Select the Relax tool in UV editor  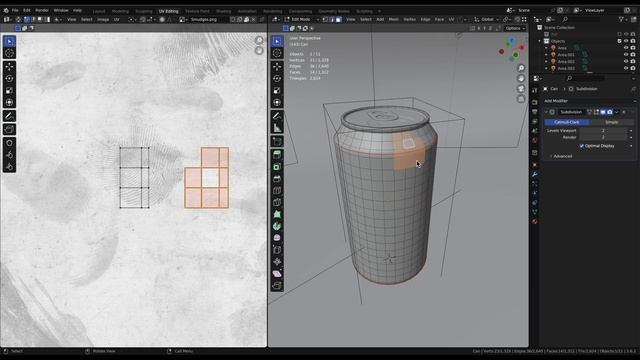pos(9,155)
